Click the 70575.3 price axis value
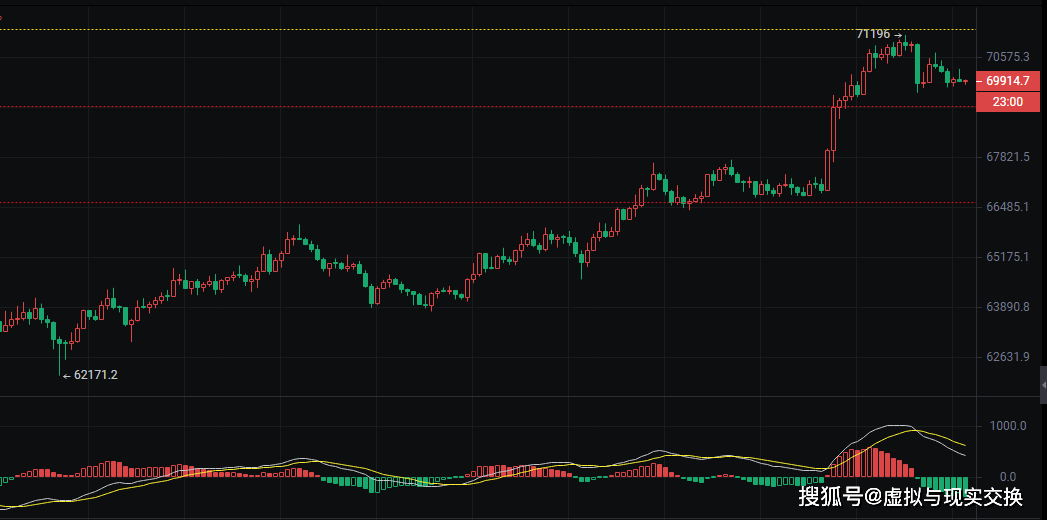Viewport: 1047px width, 520px height. click(1008, 57)
